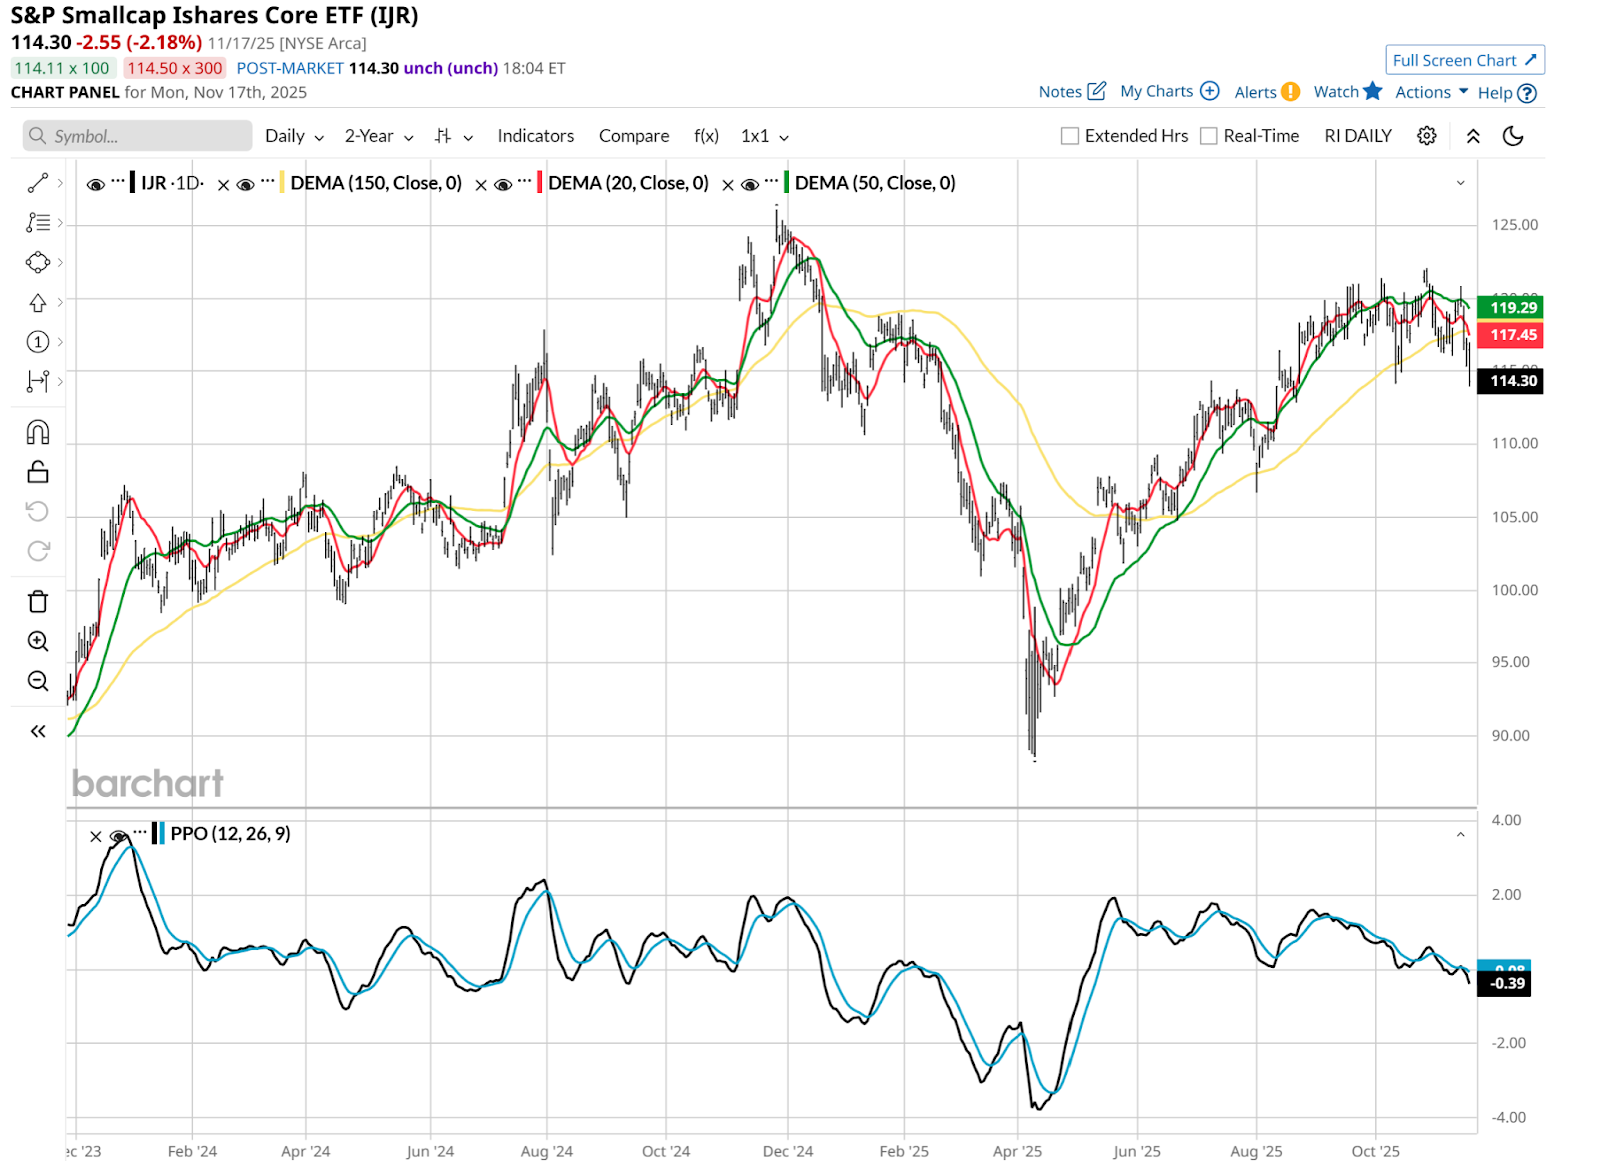The height and width of the screenshot is (1161, 1600).
Task: Click the lock drawings icon
Action: pos(38,472)
